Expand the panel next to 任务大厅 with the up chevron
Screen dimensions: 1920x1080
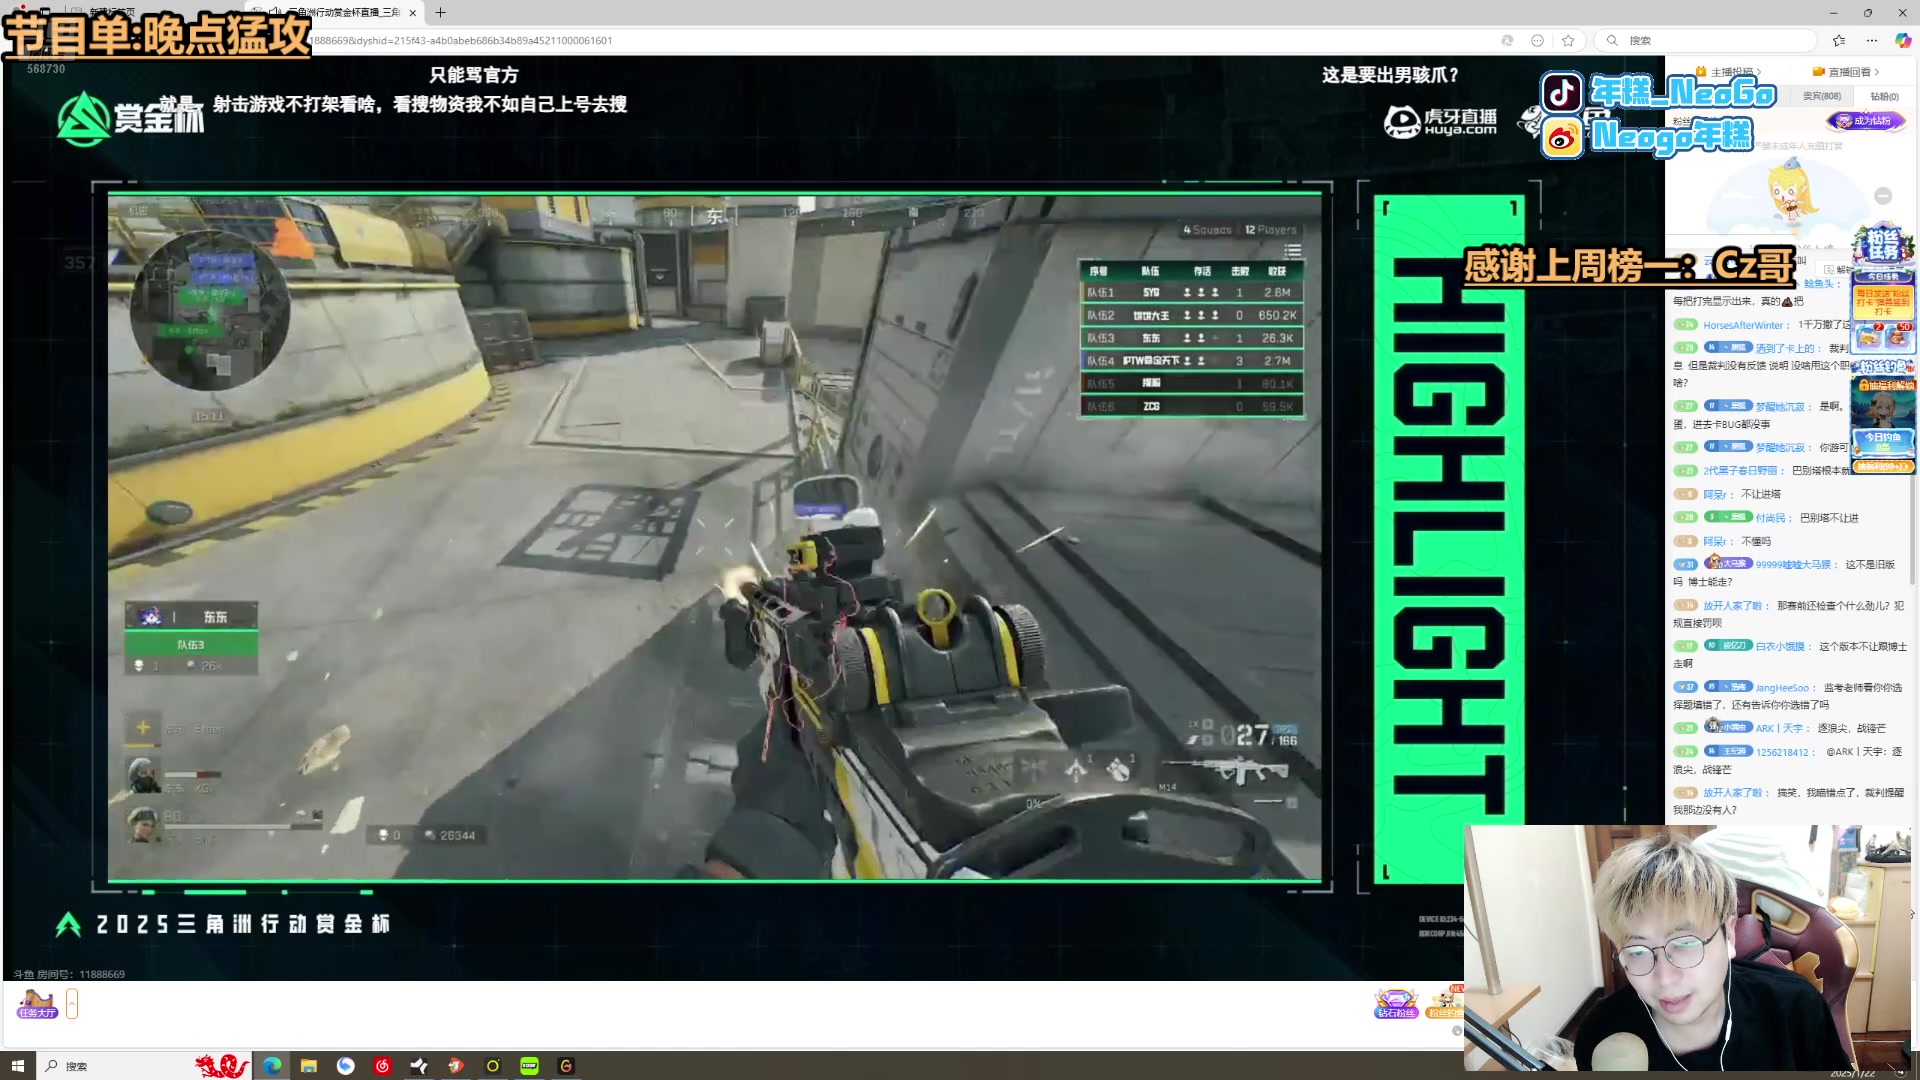72,1003
